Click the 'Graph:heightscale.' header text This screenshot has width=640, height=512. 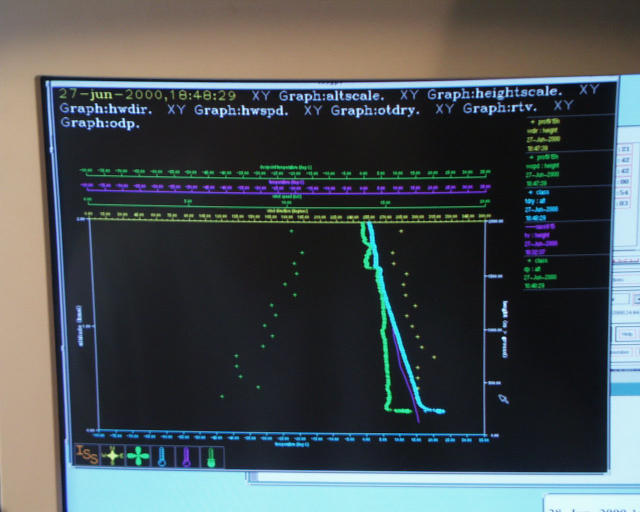pos(494,93)
